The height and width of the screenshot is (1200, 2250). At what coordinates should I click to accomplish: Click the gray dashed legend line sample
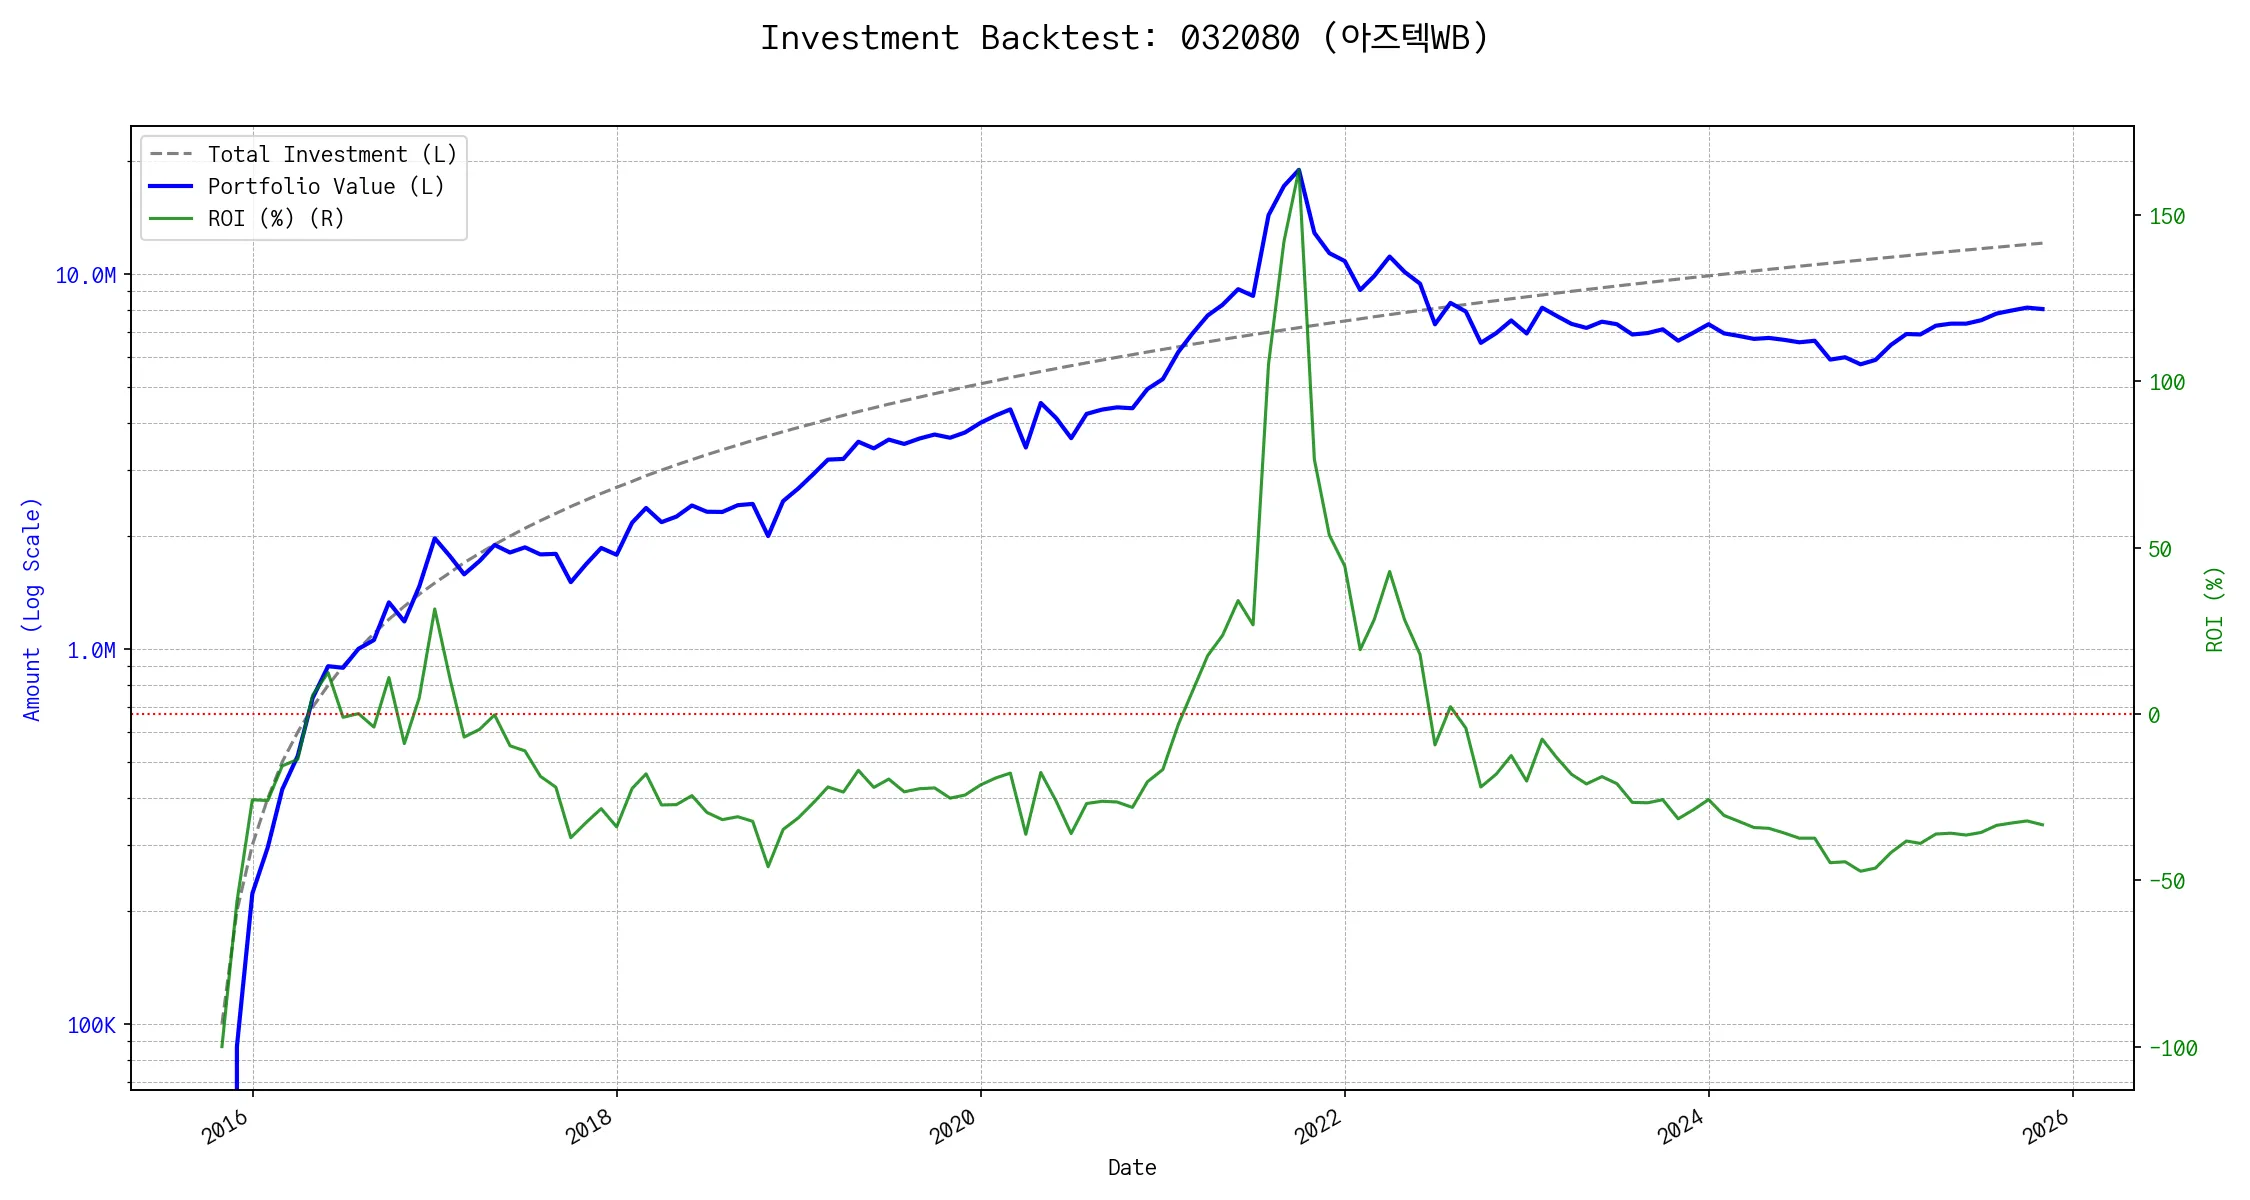tap(171, 155)
